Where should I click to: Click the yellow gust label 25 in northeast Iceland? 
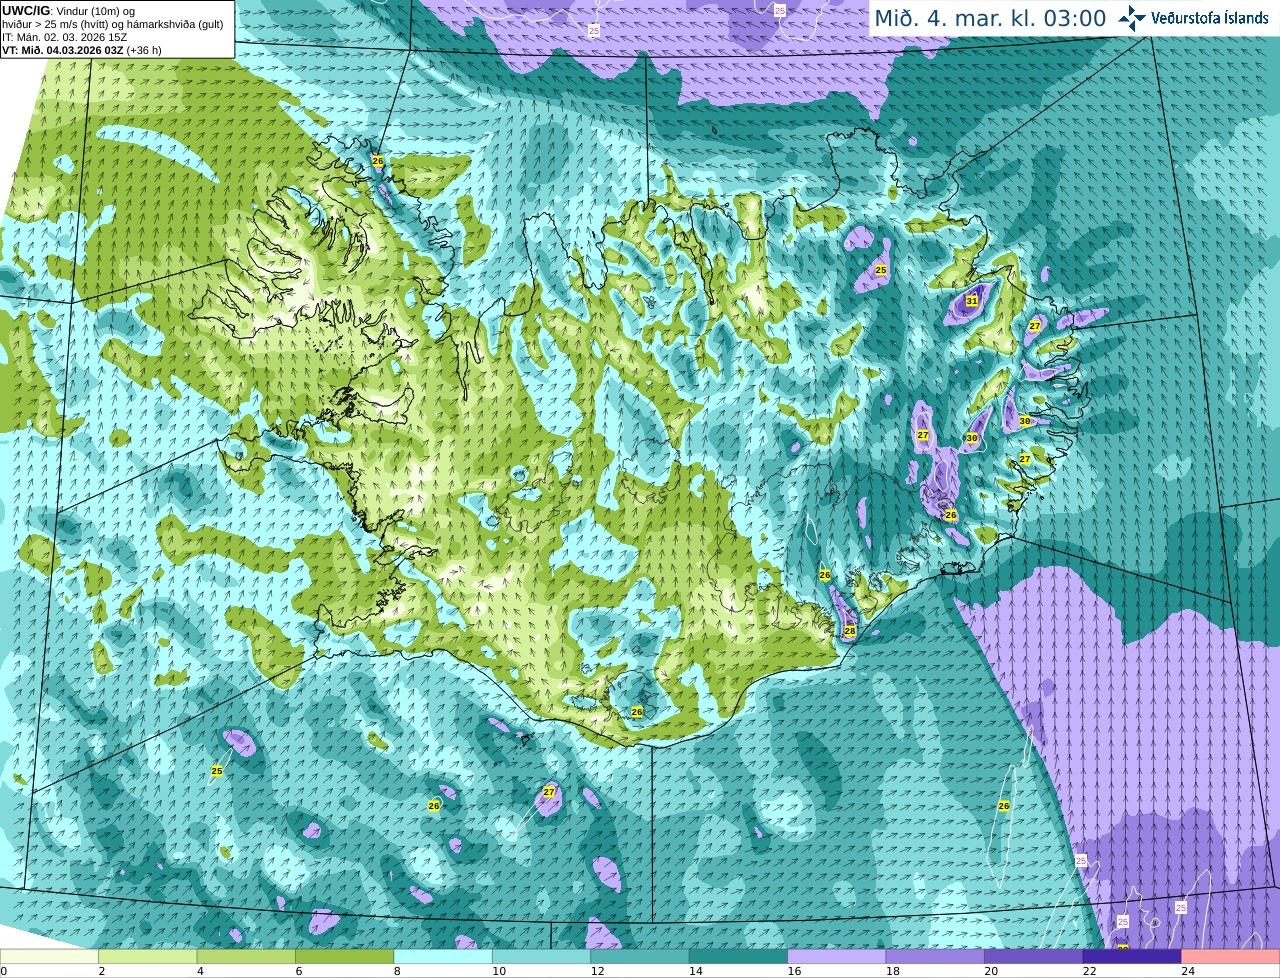[881, 270]
